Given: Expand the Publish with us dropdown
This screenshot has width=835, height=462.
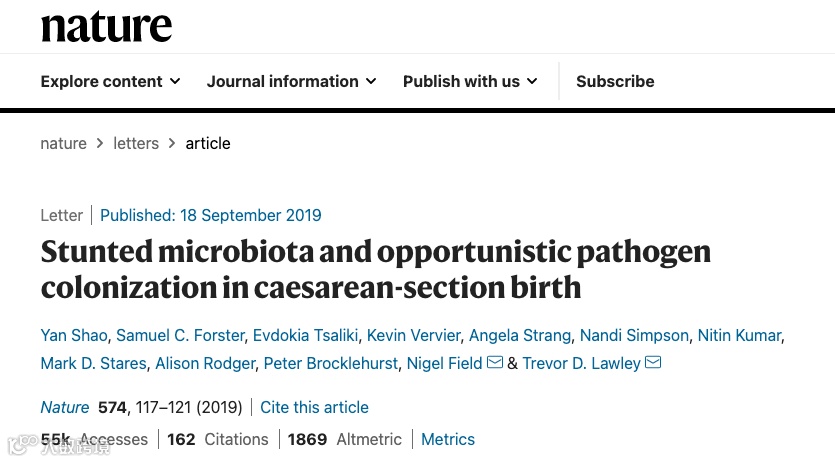Looking at the screenshot, I should [x=470, y=82].
